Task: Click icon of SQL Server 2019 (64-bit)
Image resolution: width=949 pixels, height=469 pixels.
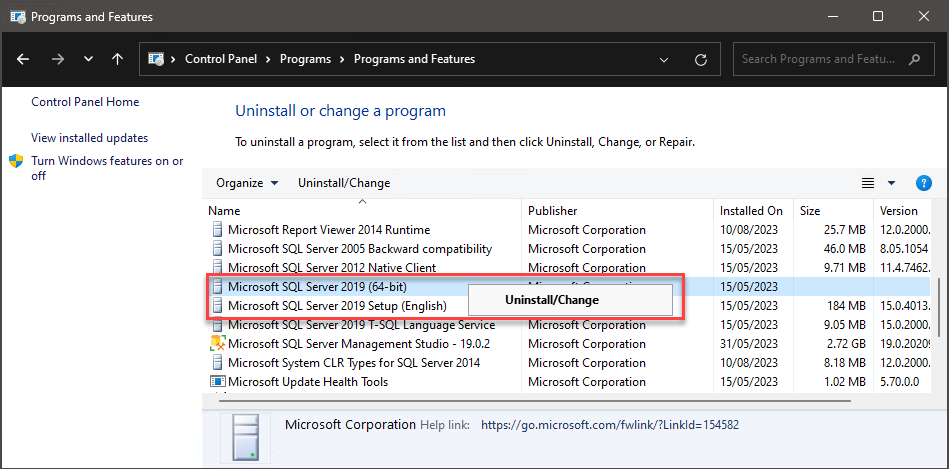Action: pyautogui.click(x=217, y=286)
